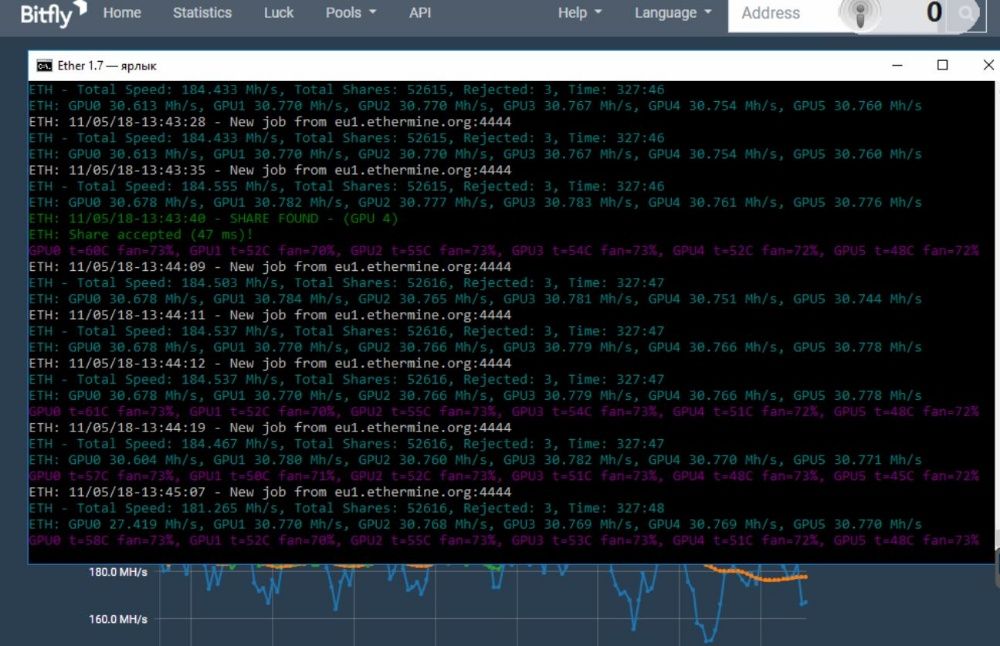Click the GPU0 t=60C fan status line
This screenshot has height=646, width=1000.
point(504,251)
